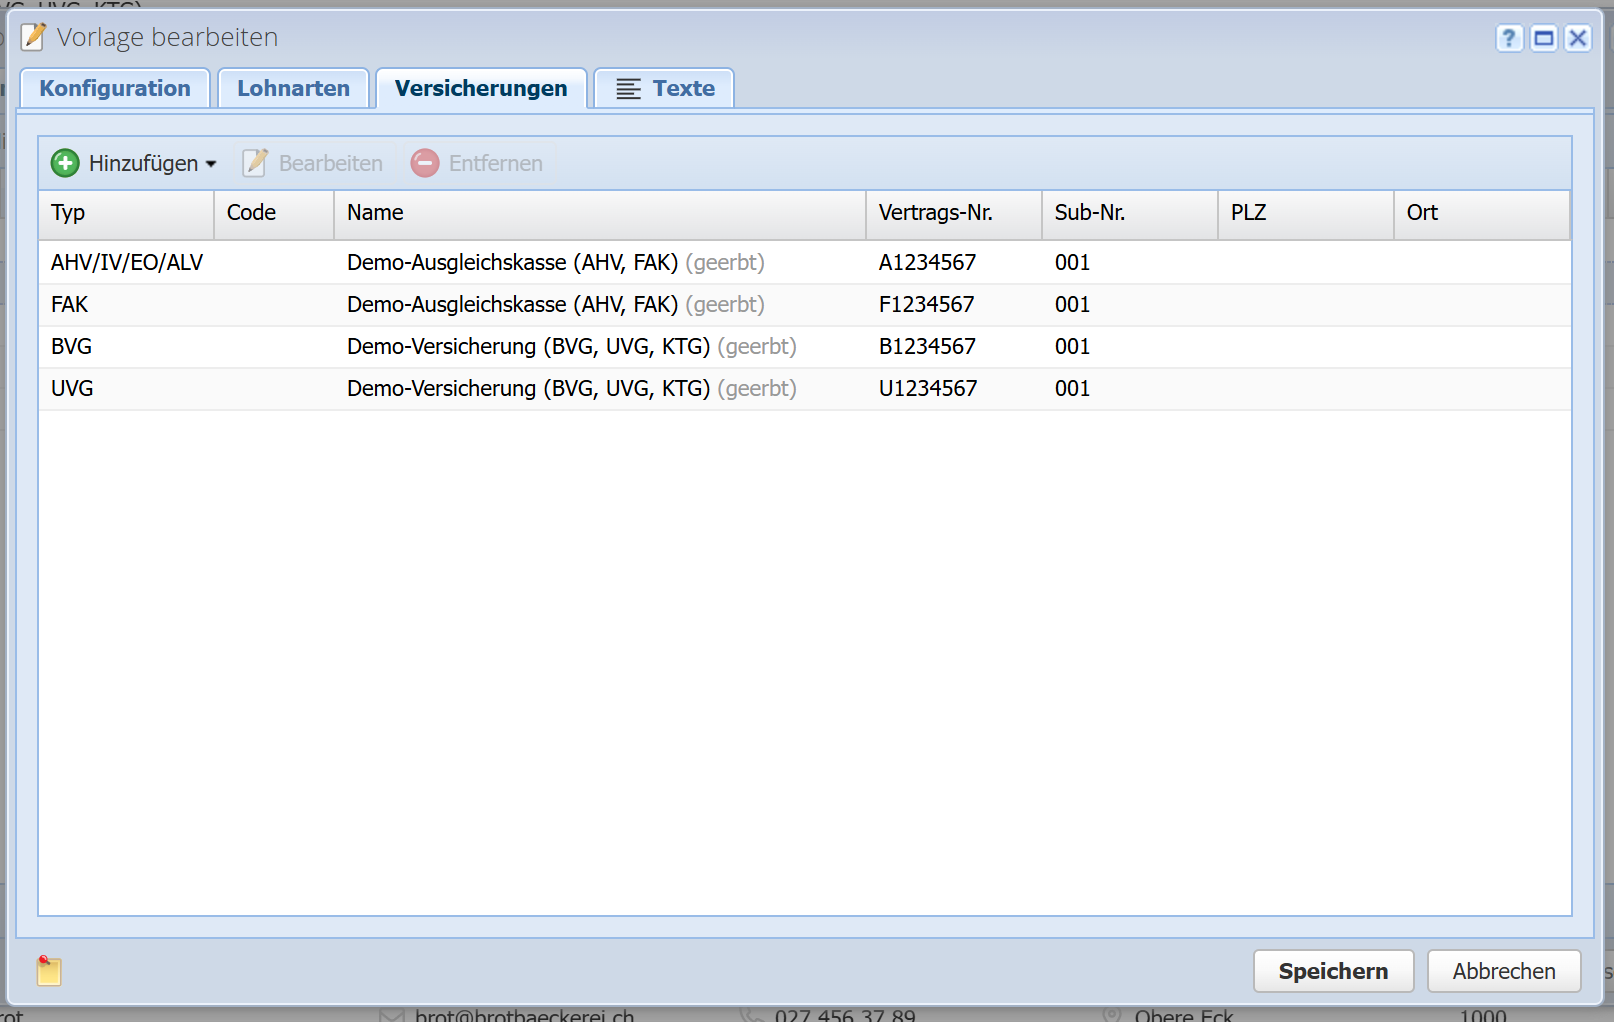Select the Versicherungen tab
Screen dimensions: 1614x1022
481,88
